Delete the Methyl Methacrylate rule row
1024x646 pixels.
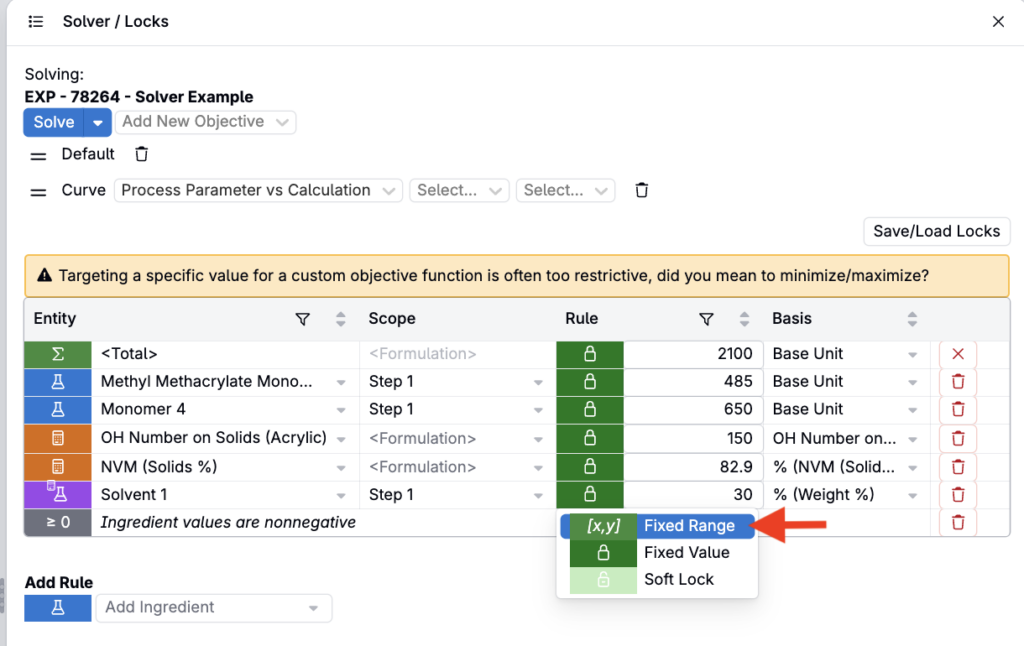pos(958,381)
